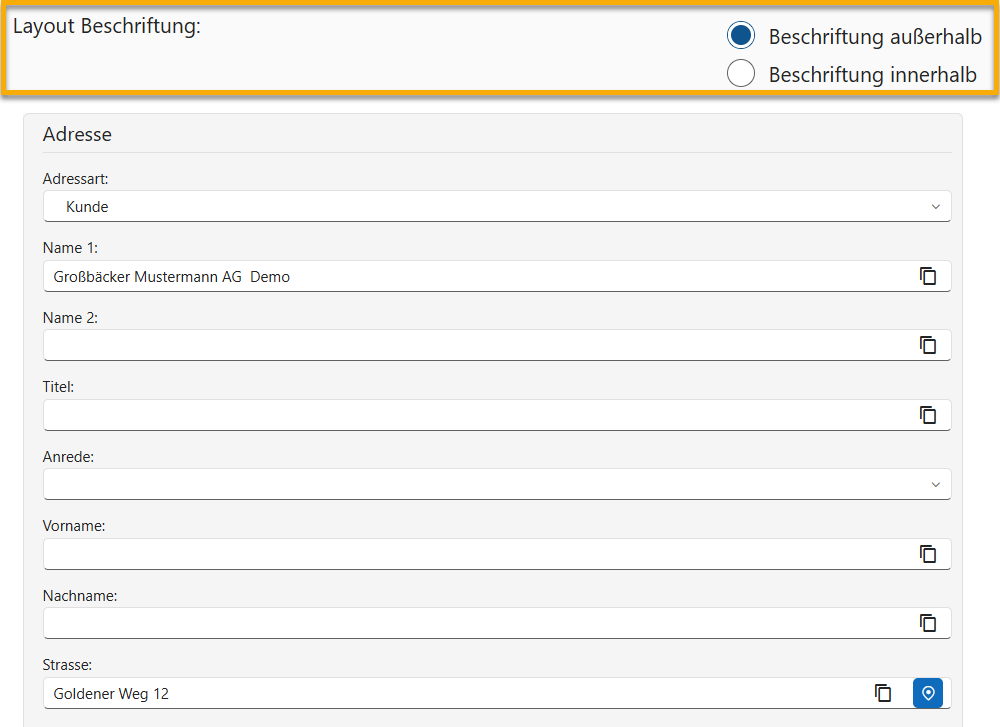
Task: Click the Strasse field with Goldener Weg
Action: click(450, 693)
